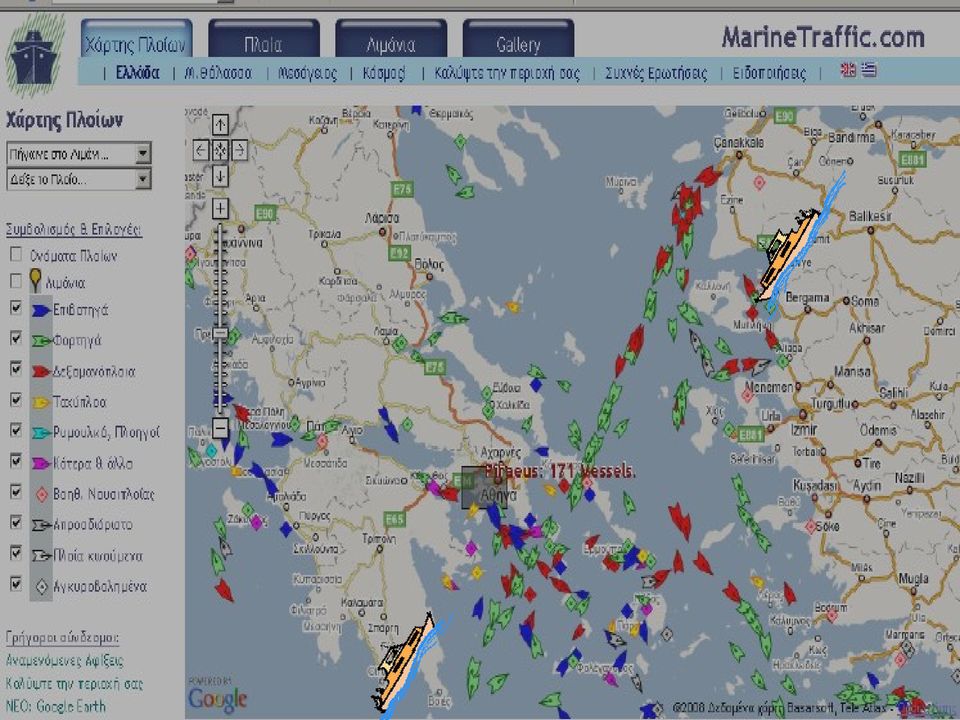Image resolution: width=960 pixels, height=720 pixels.
Task: Uncheck the Επιβατηγά checkbox
Action: pyautogui.click(x=16, y=307)
